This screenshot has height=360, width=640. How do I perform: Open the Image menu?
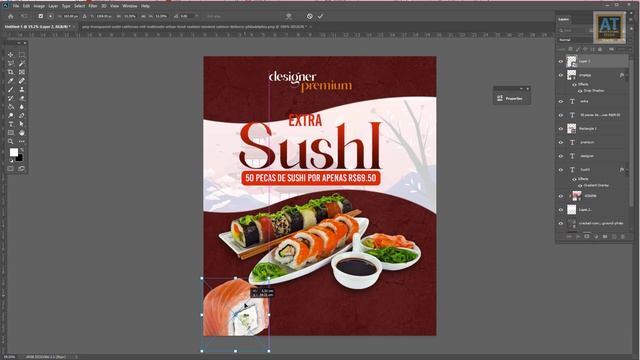(x=39, y=6)
